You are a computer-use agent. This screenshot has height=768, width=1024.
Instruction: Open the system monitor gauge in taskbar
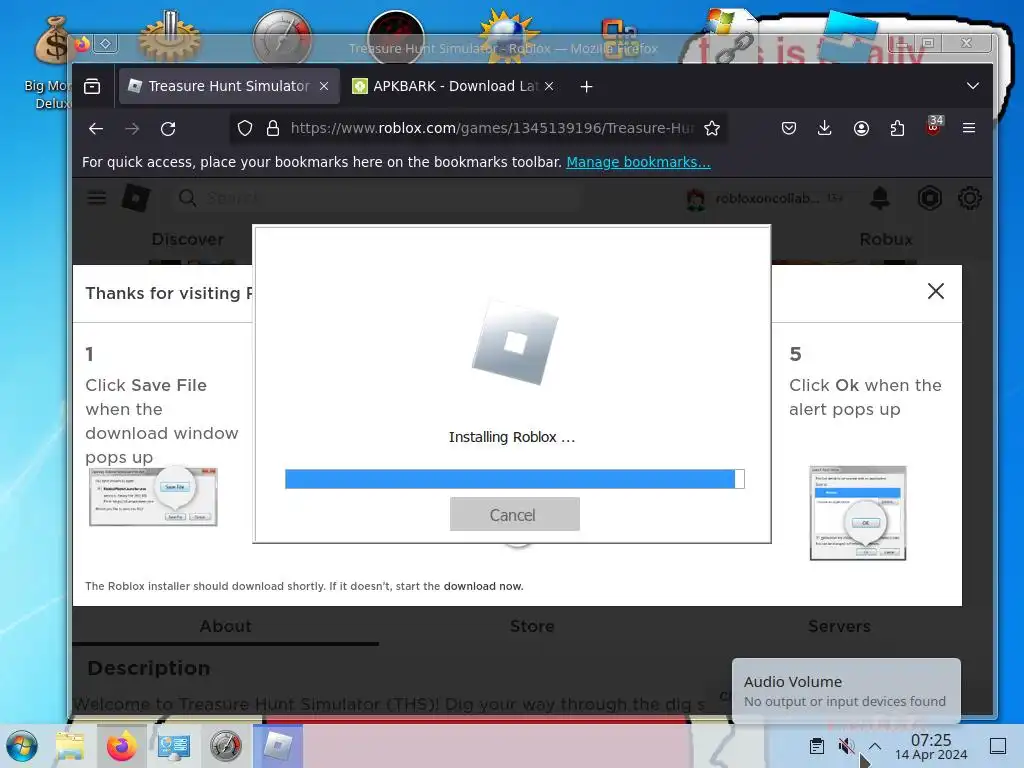tap(225, 746)
